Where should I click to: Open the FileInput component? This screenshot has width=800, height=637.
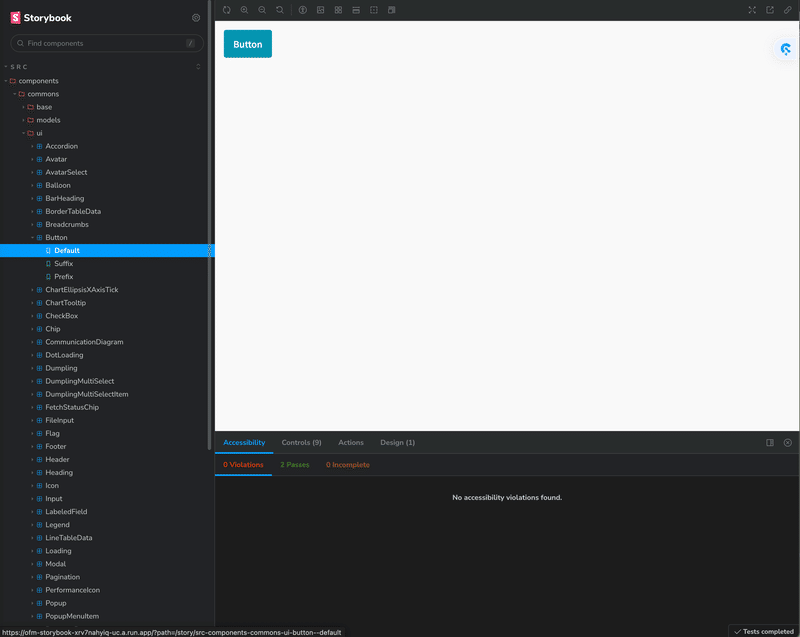pyautogui.click(x=60, y=420)
